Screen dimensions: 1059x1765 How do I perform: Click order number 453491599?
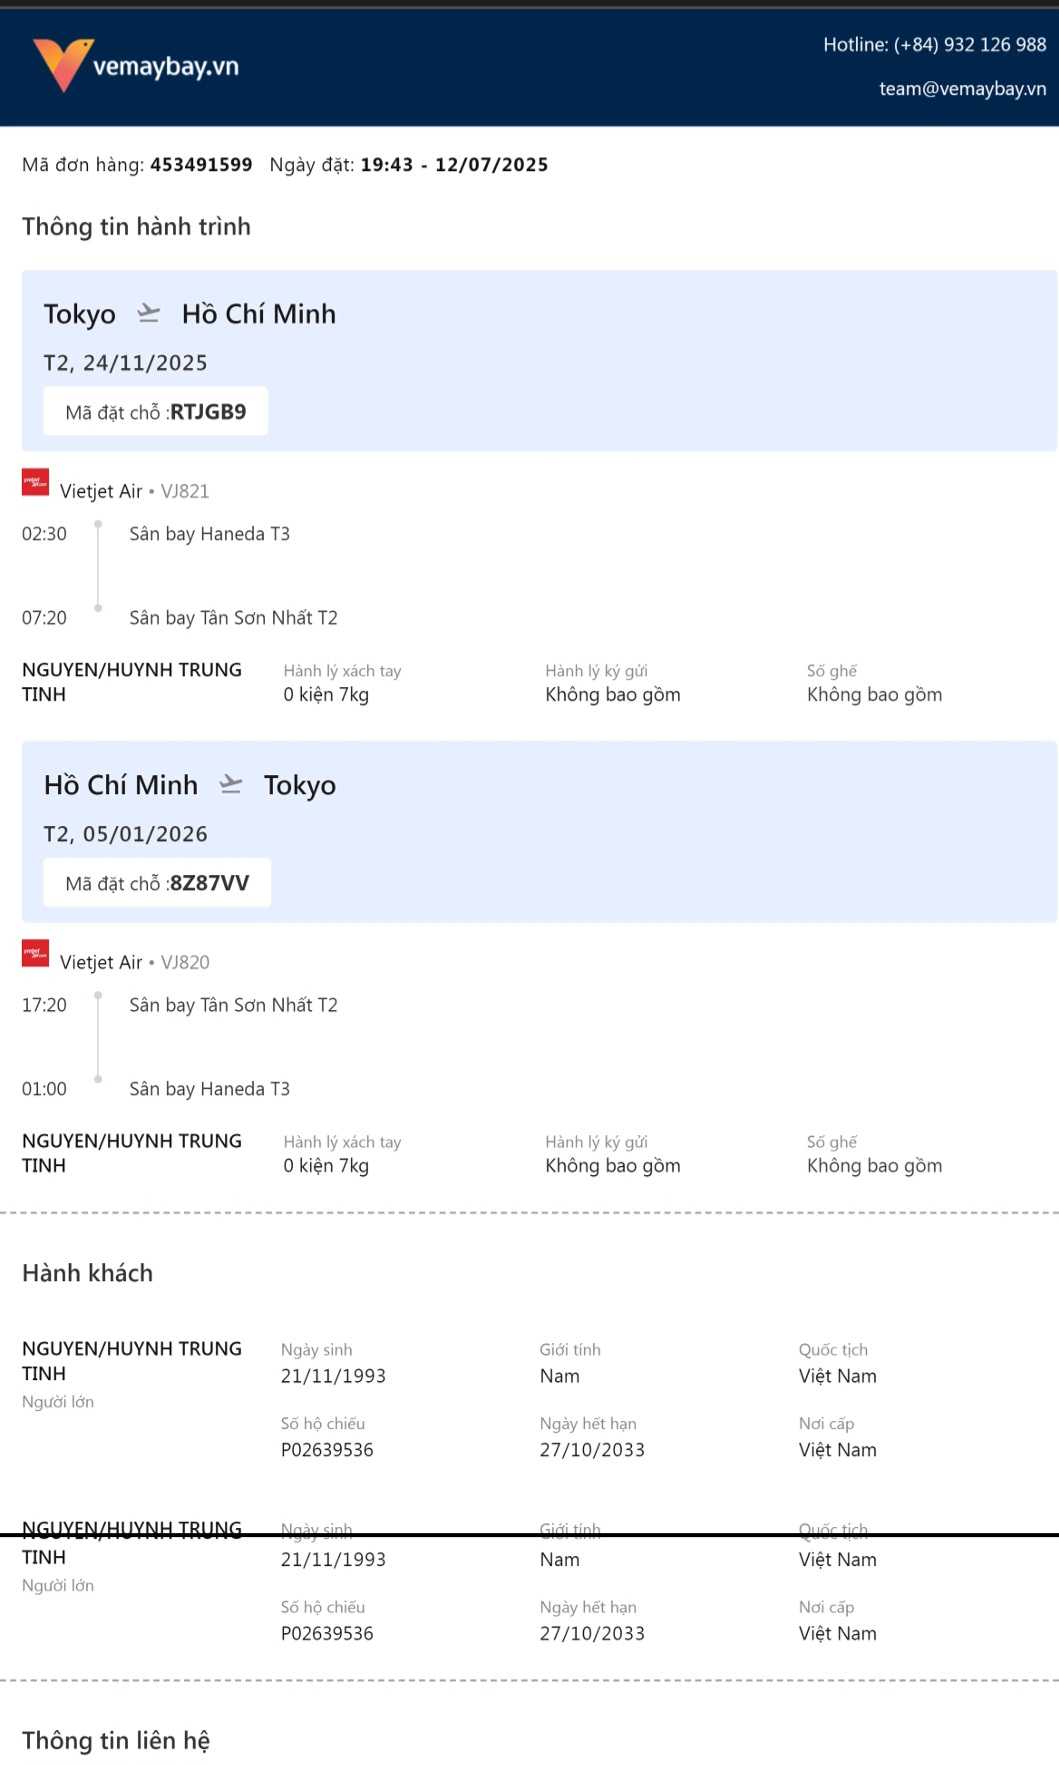click(x=201, y=165)
